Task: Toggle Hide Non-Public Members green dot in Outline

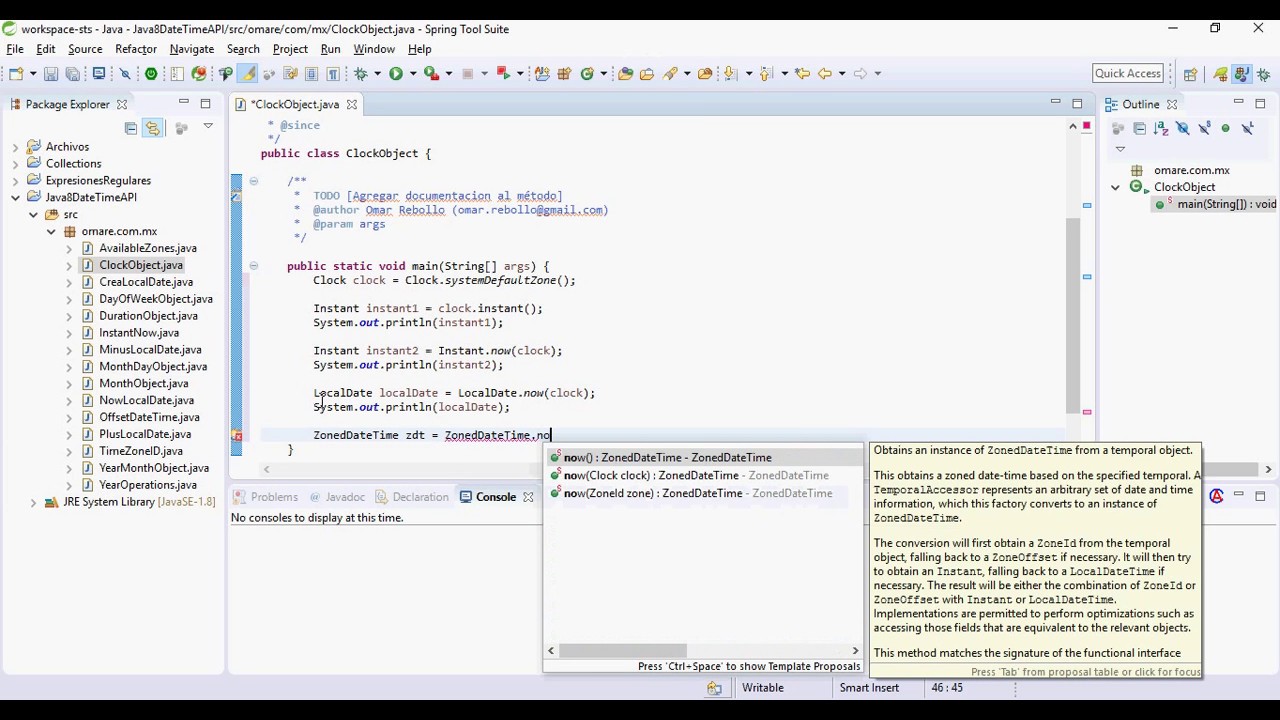Action: tap(1225, 128)
